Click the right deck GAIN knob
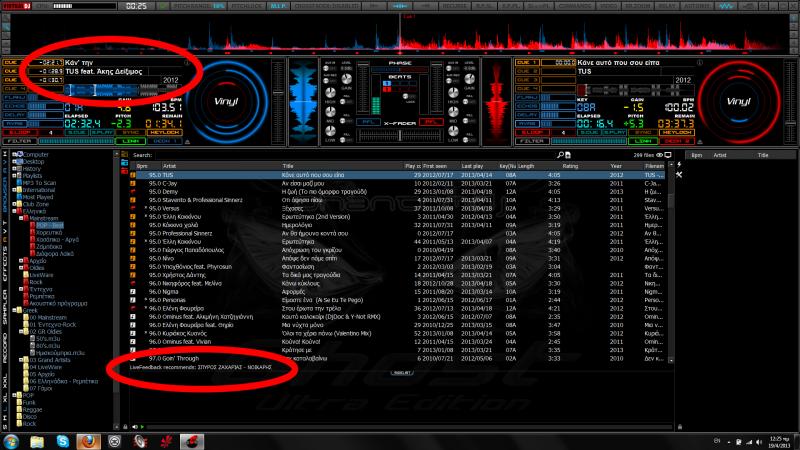This screenshot has width=800, height=450. coord(469,79)
